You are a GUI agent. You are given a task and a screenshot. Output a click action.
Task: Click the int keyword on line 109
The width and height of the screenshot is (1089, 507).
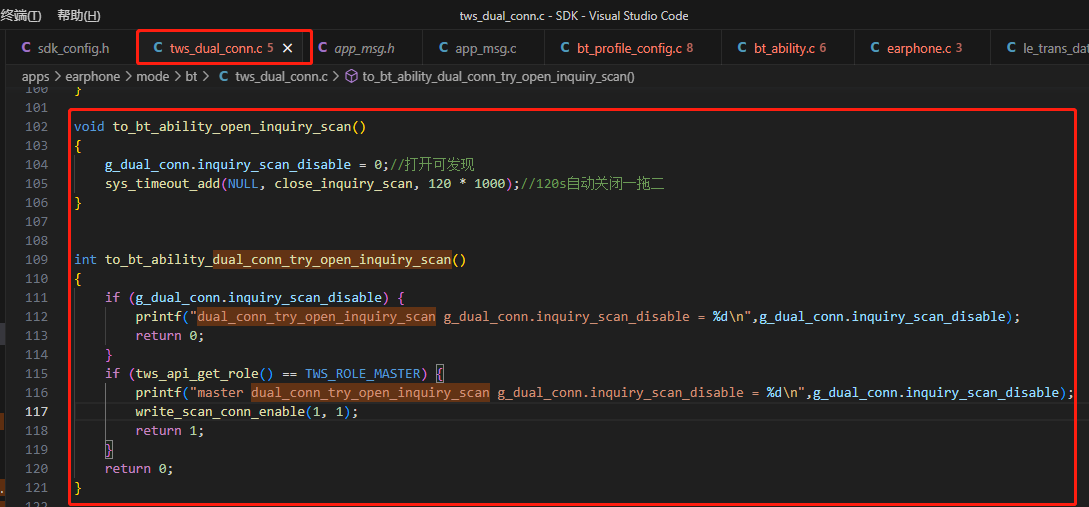tap(85, 259)
